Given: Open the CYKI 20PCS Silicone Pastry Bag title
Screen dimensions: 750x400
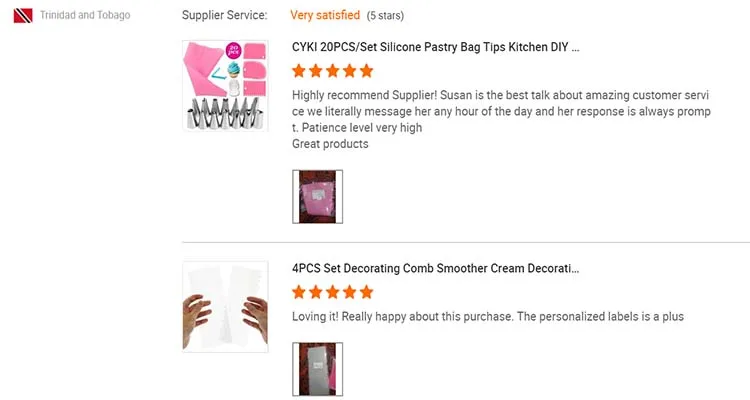Looking at the screenshot, I should [435, 47].
